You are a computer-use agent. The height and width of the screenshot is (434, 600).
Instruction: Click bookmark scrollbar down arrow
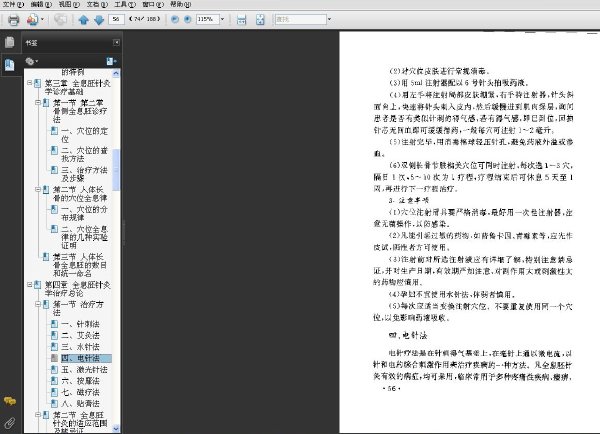click(116, 429)
